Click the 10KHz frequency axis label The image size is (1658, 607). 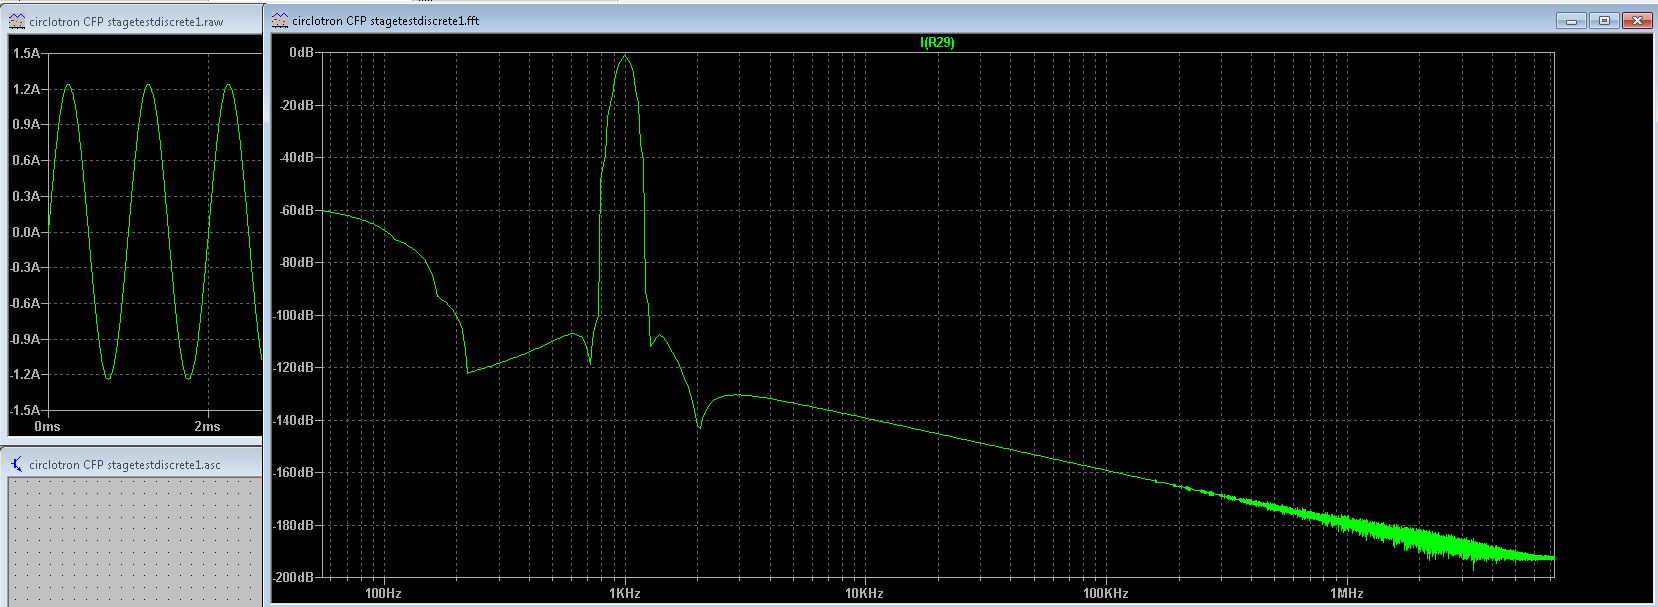pos(864,593)
